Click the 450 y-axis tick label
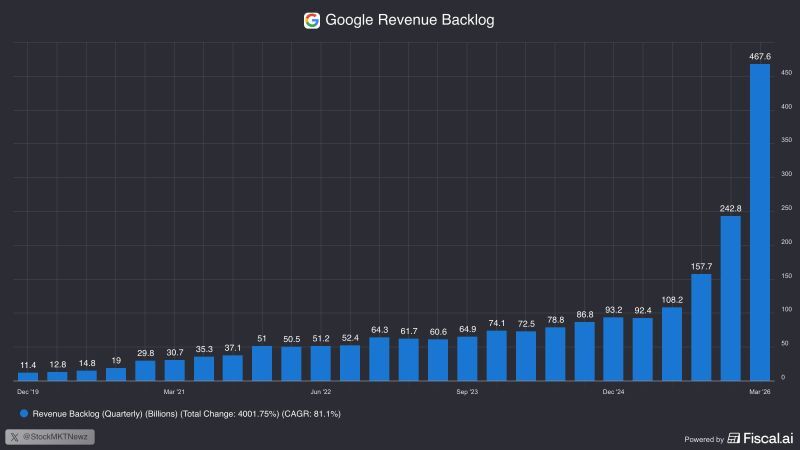The width and height of the screenshot is (800, 450). pos(786,73)
